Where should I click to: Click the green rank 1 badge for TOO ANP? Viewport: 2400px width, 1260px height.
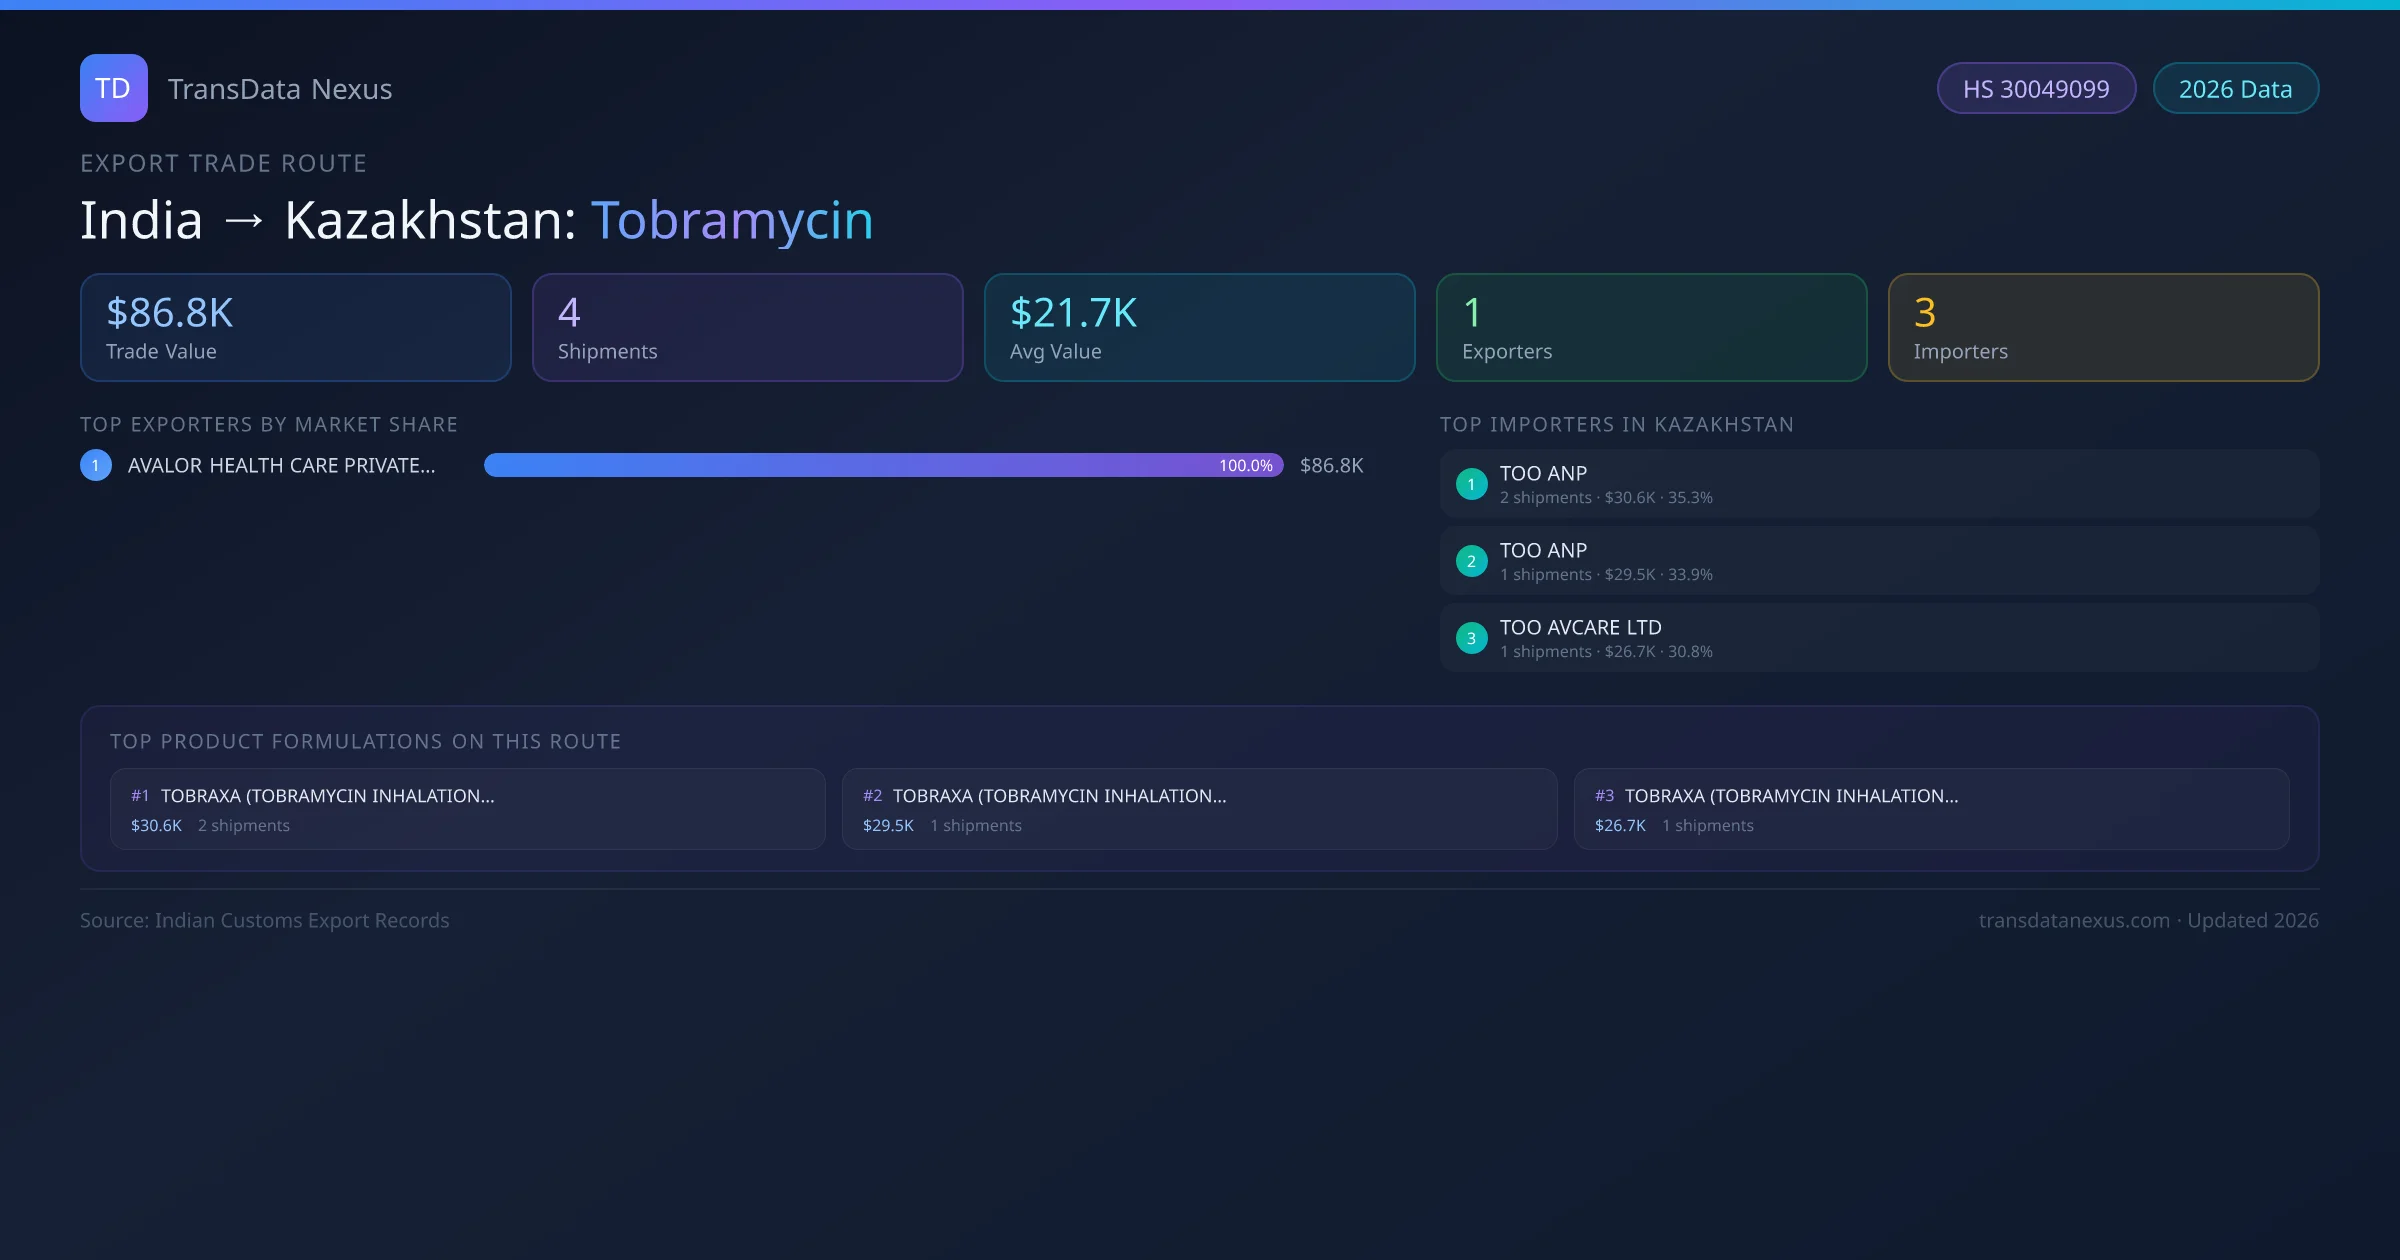tap(1471, 483)
